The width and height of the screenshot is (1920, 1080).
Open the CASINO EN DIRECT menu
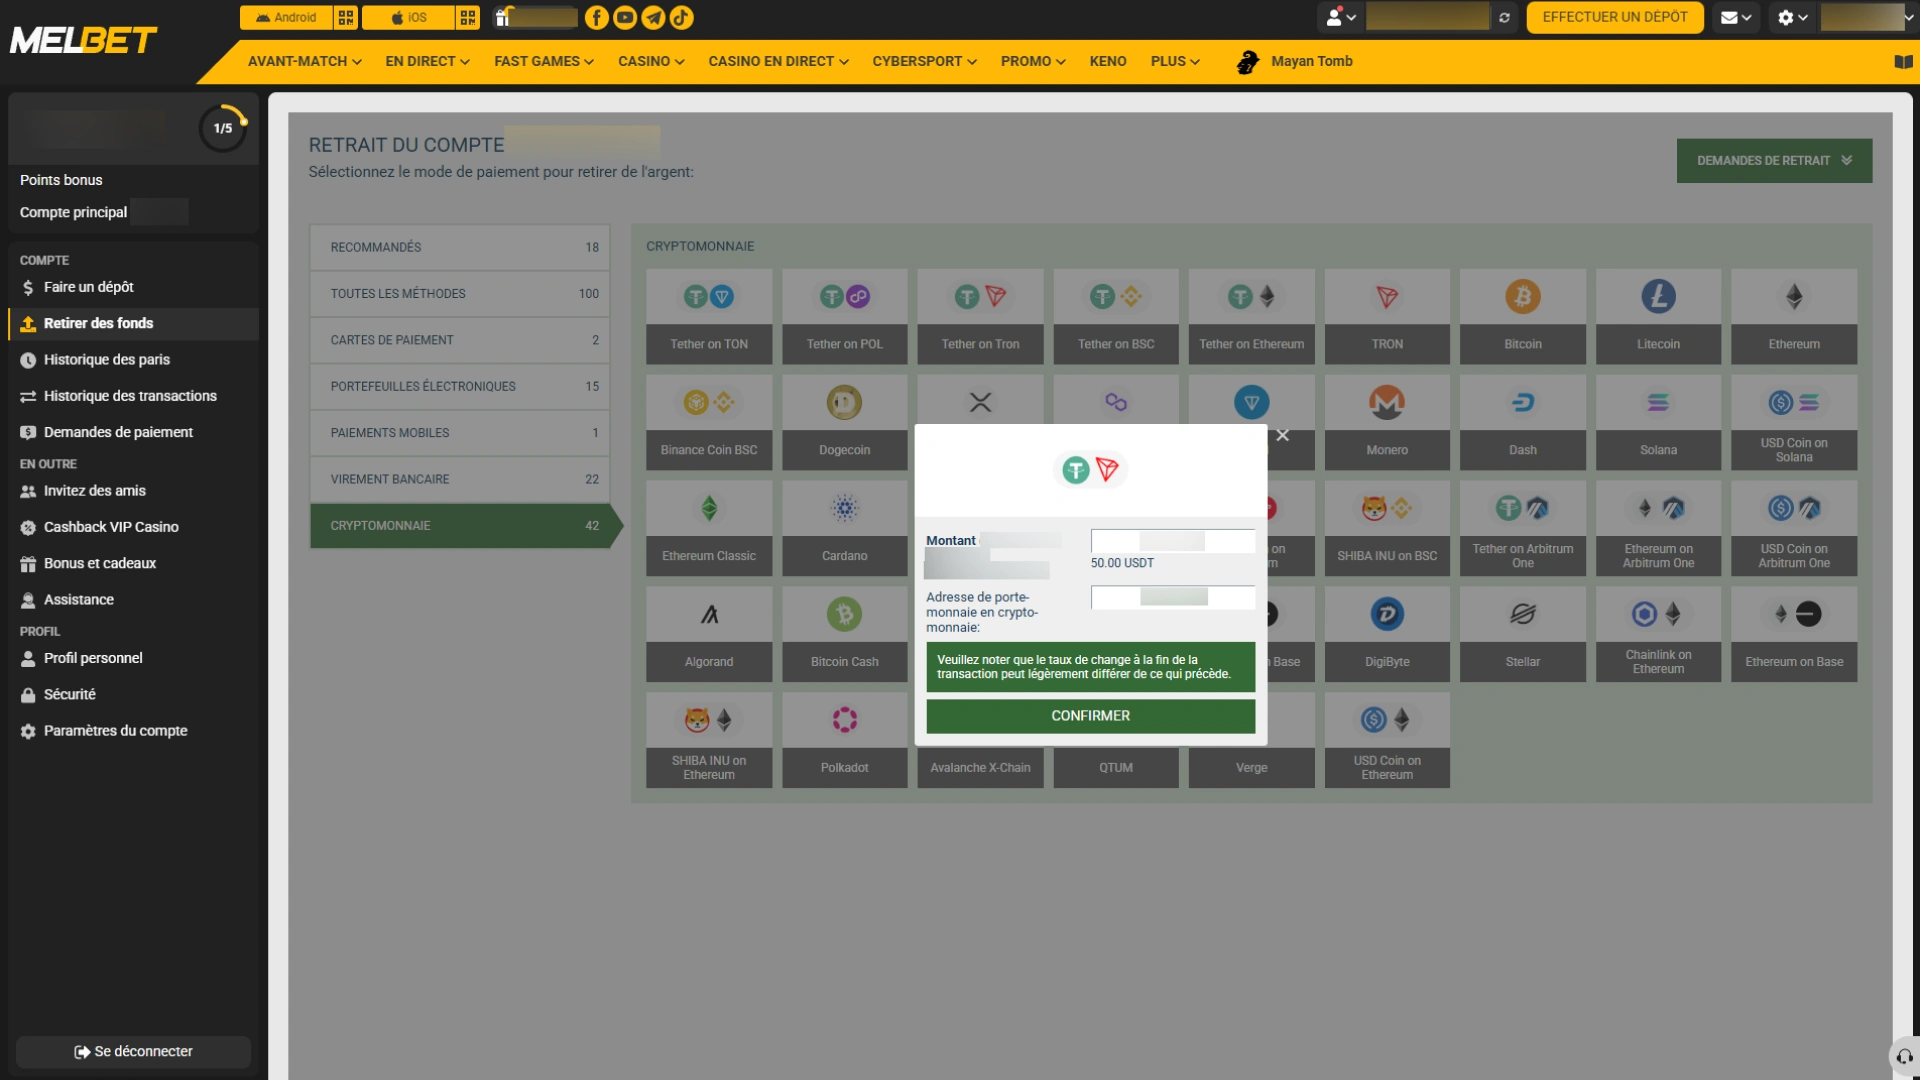778,61
